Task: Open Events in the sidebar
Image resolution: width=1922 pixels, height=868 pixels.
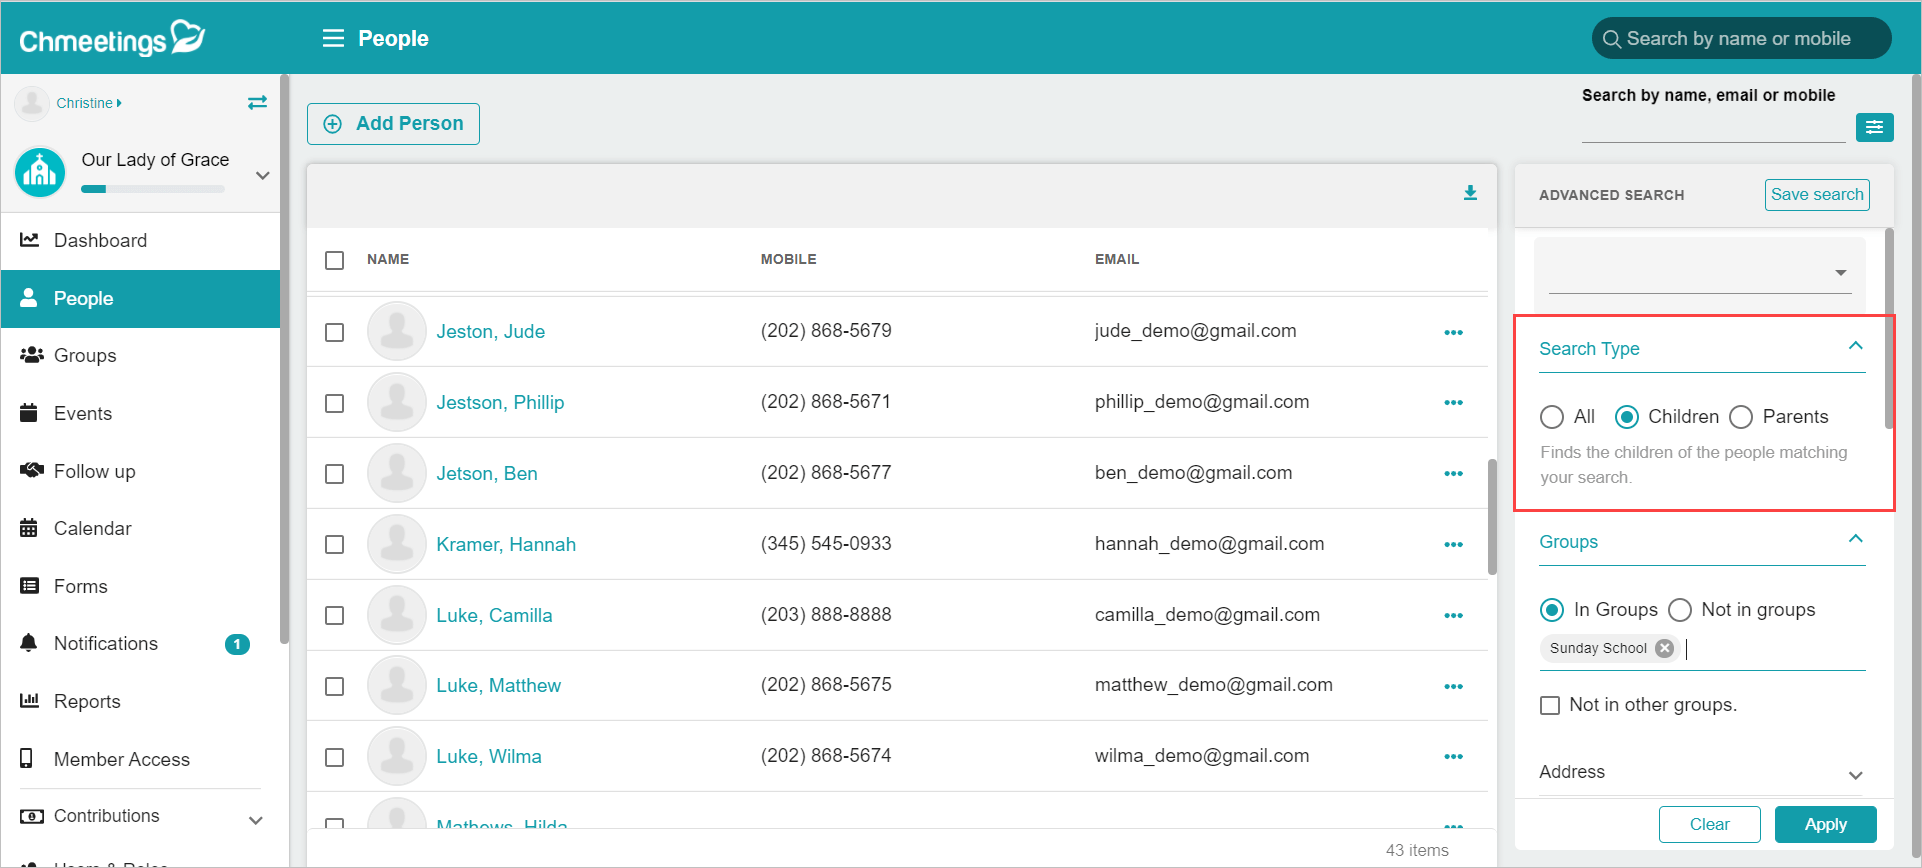Action: [140, 414]
